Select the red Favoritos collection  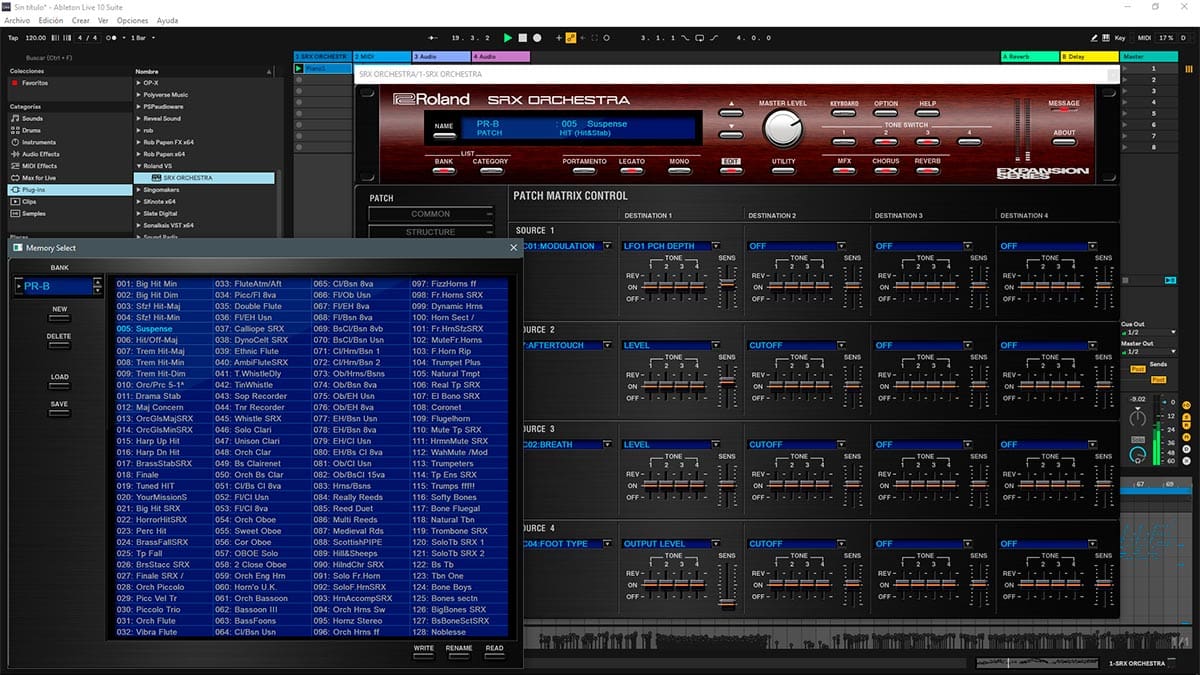(x=35, y=83)
